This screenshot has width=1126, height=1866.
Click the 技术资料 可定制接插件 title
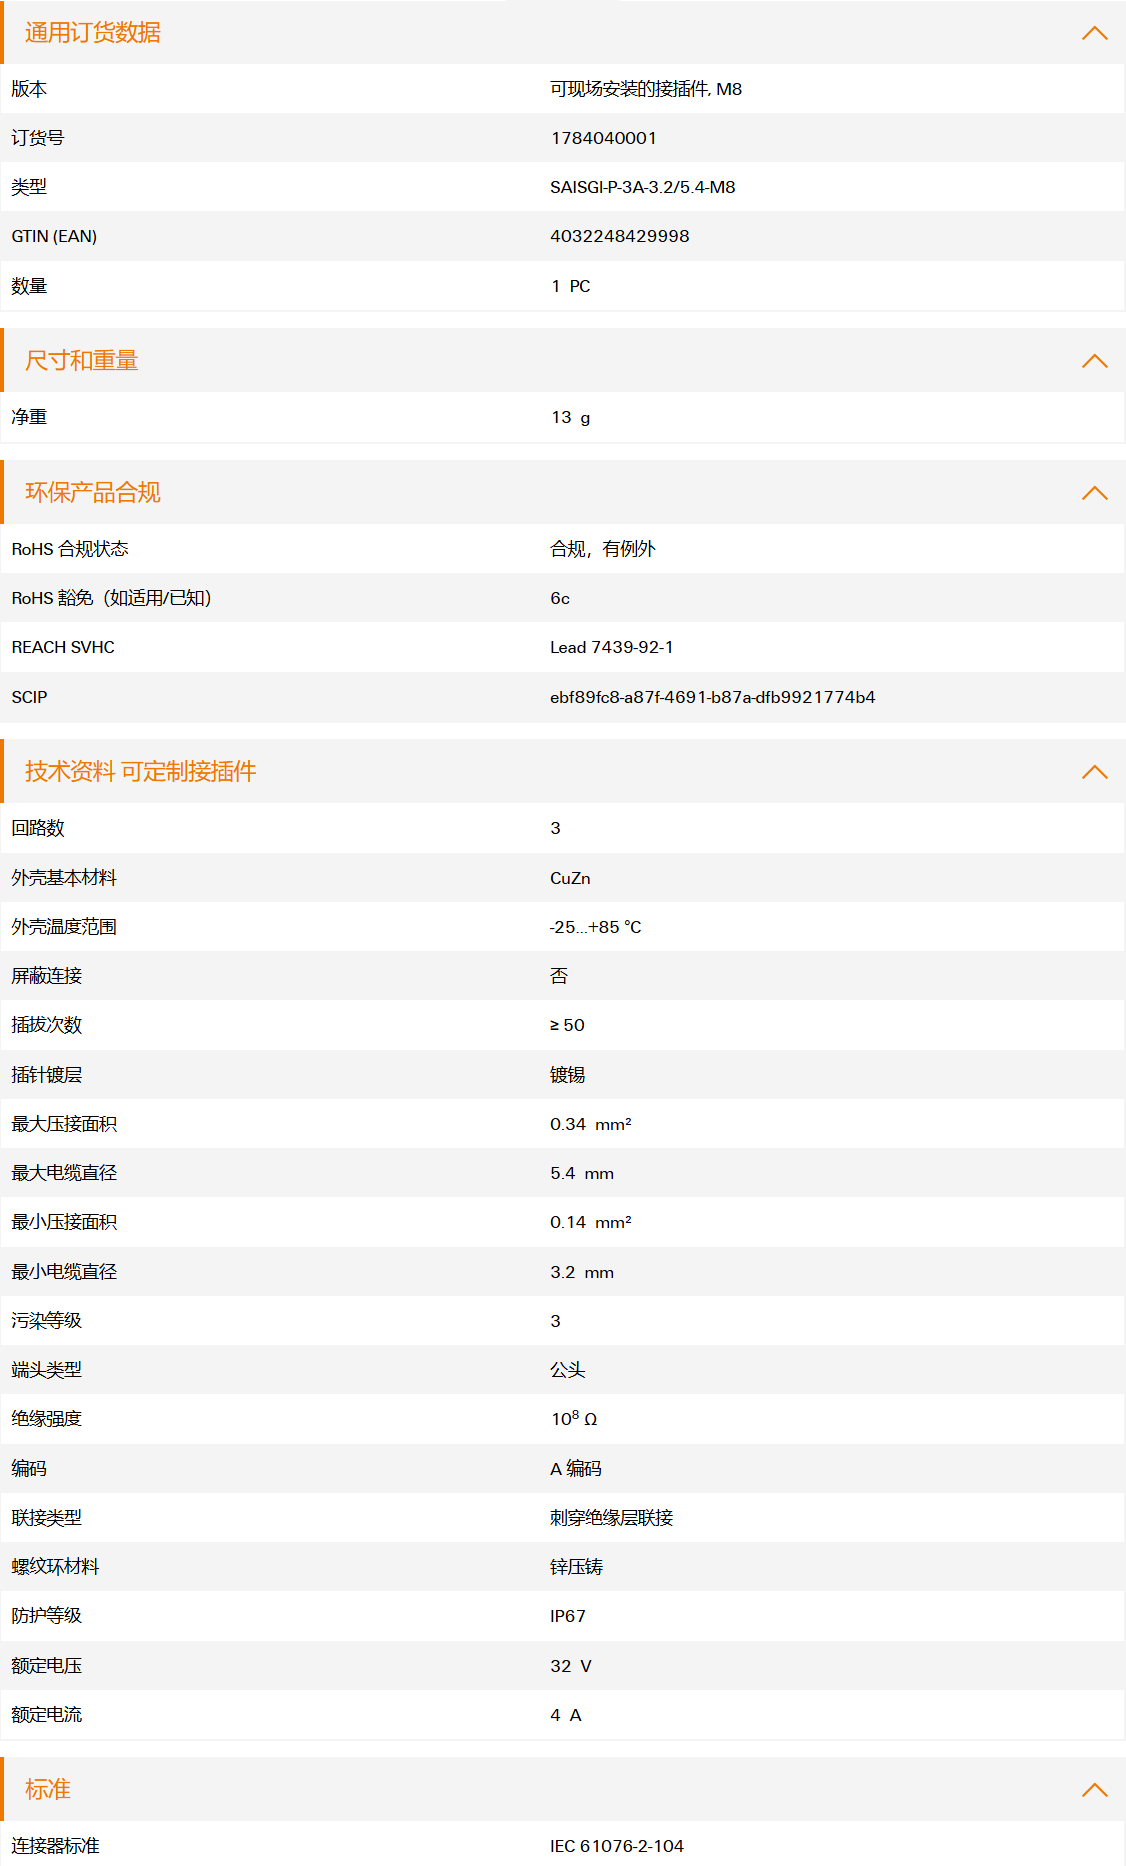click(x=141, y=772)
